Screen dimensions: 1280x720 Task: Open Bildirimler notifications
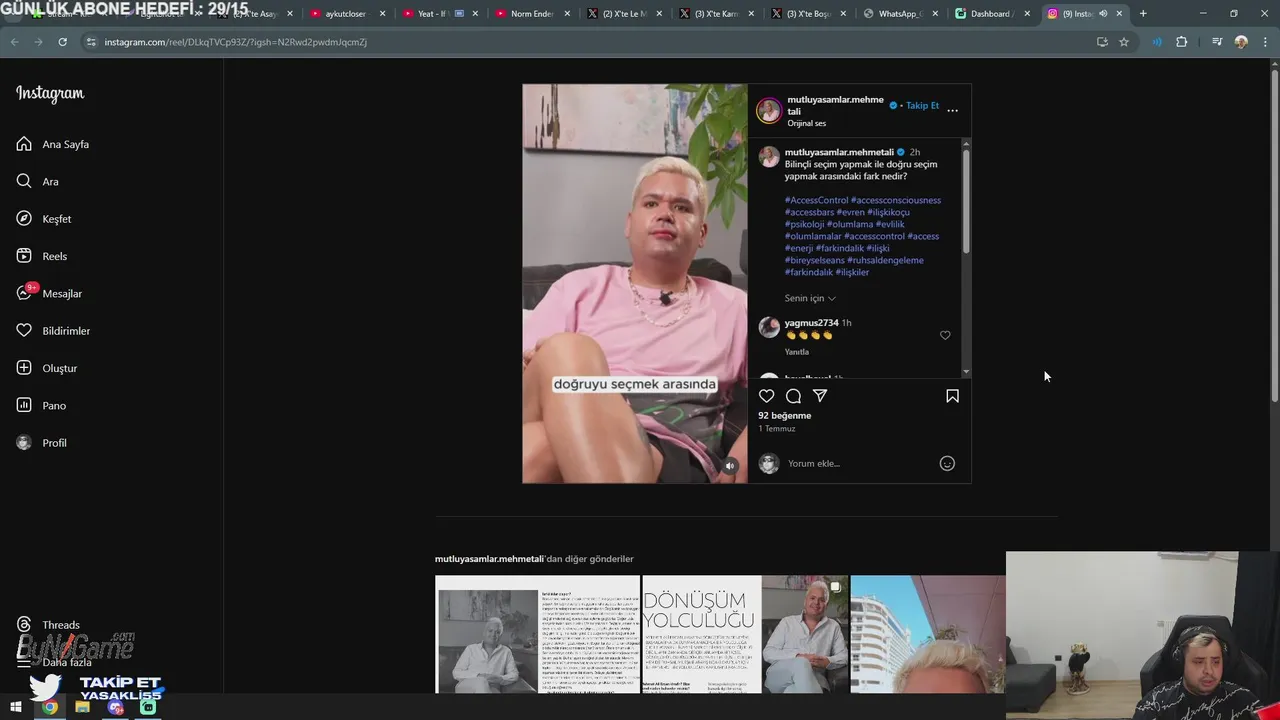[x=53, y=331]
